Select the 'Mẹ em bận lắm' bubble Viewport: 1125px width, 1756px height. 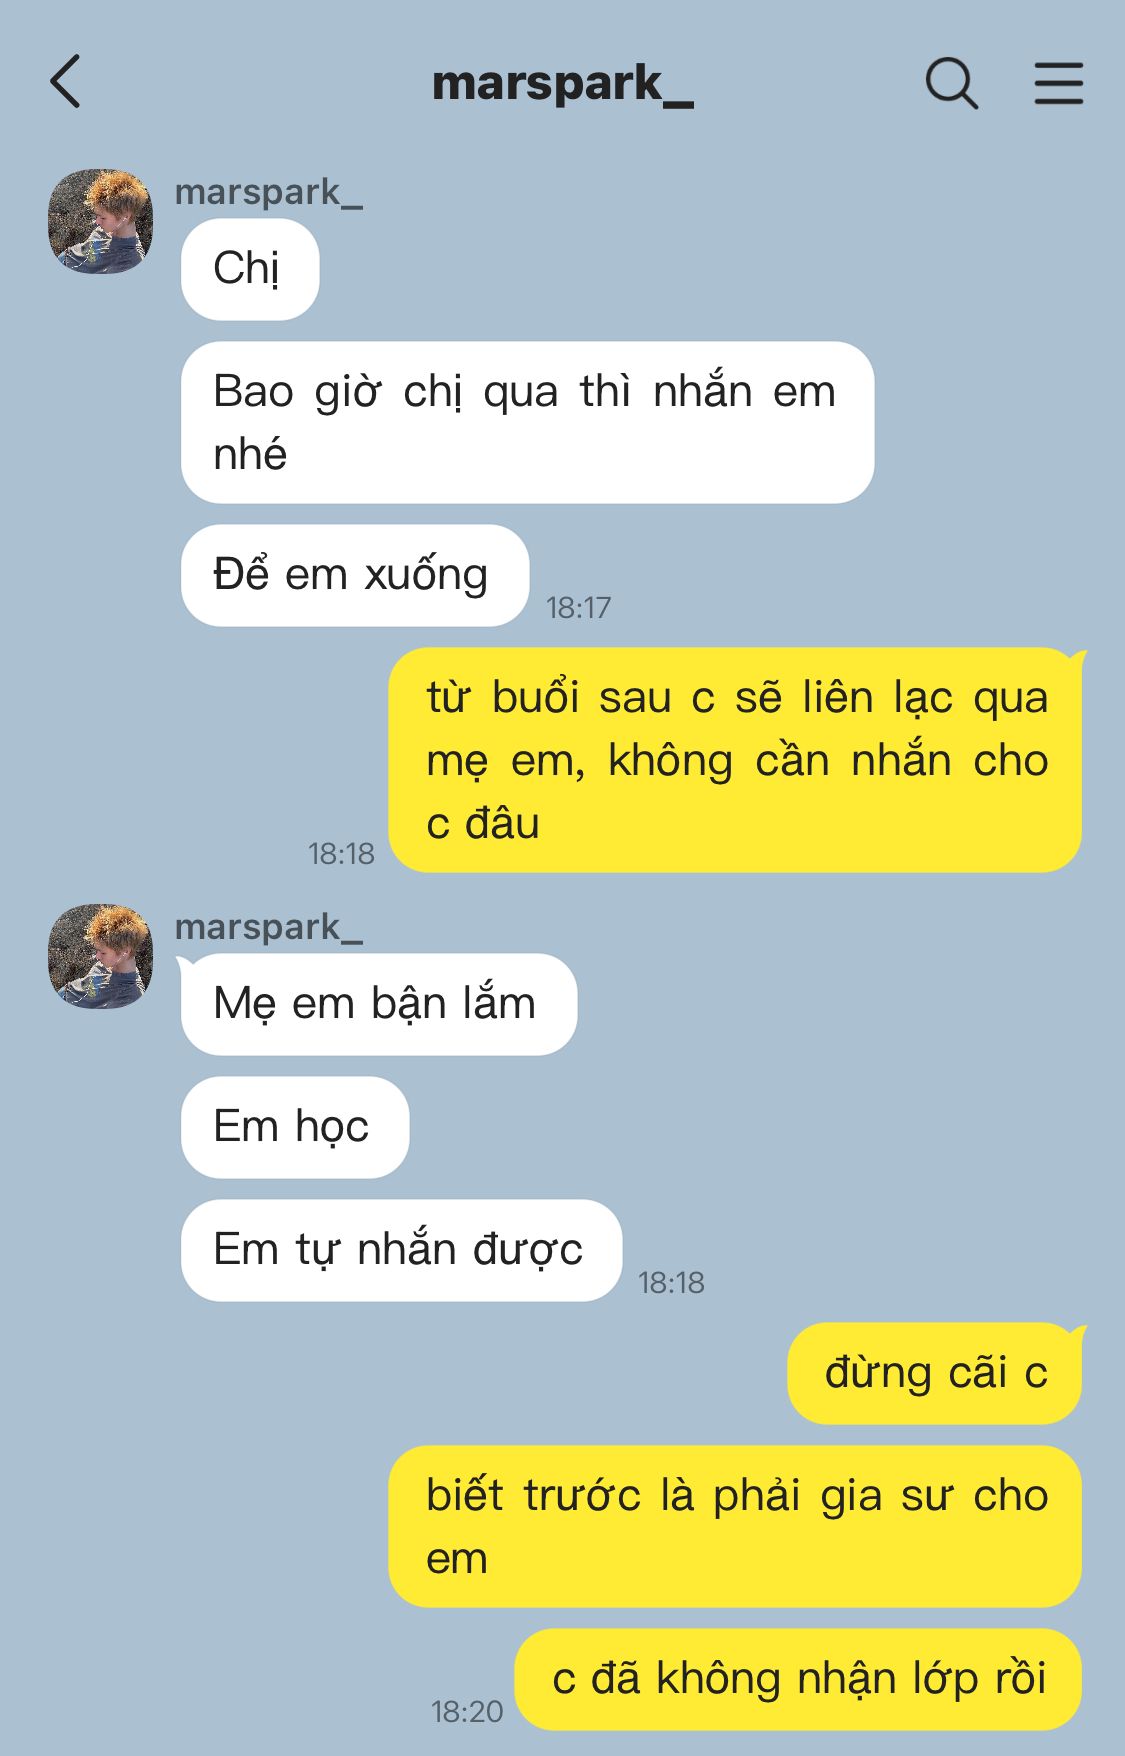pos(378,1004)
